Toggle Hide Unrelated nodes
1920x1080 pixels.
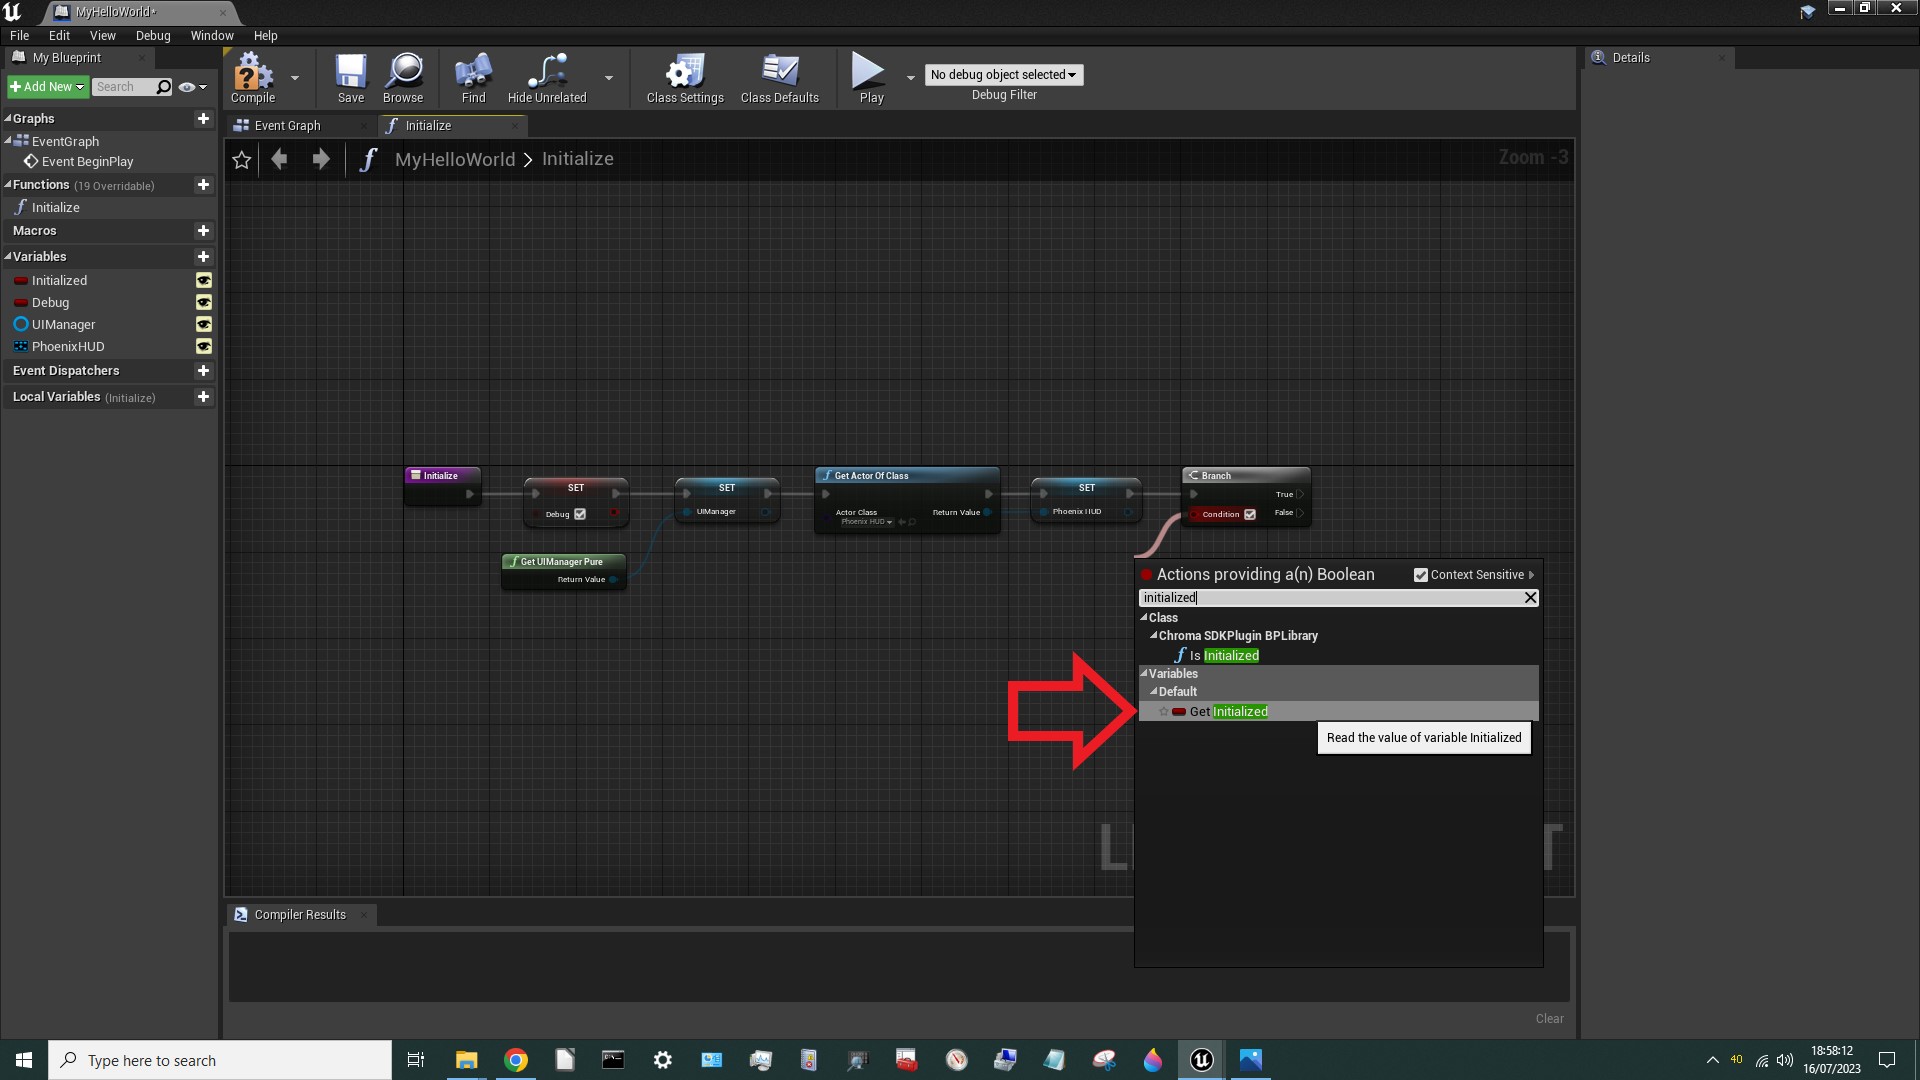click(x=547, y=78)
